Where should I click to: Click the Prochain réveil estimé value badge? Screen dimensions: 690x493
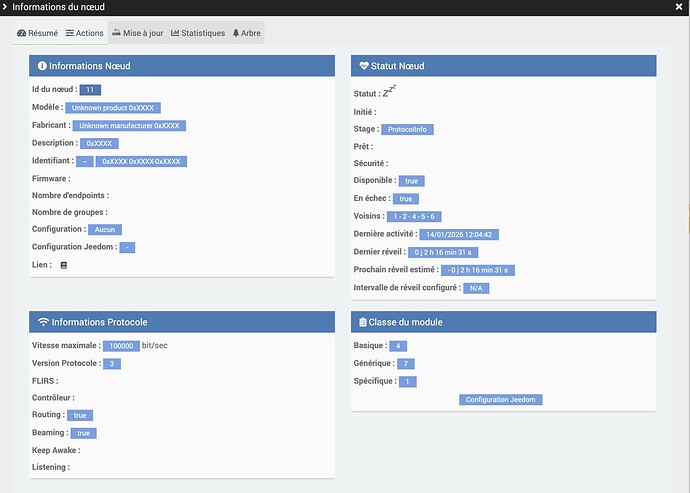click(478, 270)
